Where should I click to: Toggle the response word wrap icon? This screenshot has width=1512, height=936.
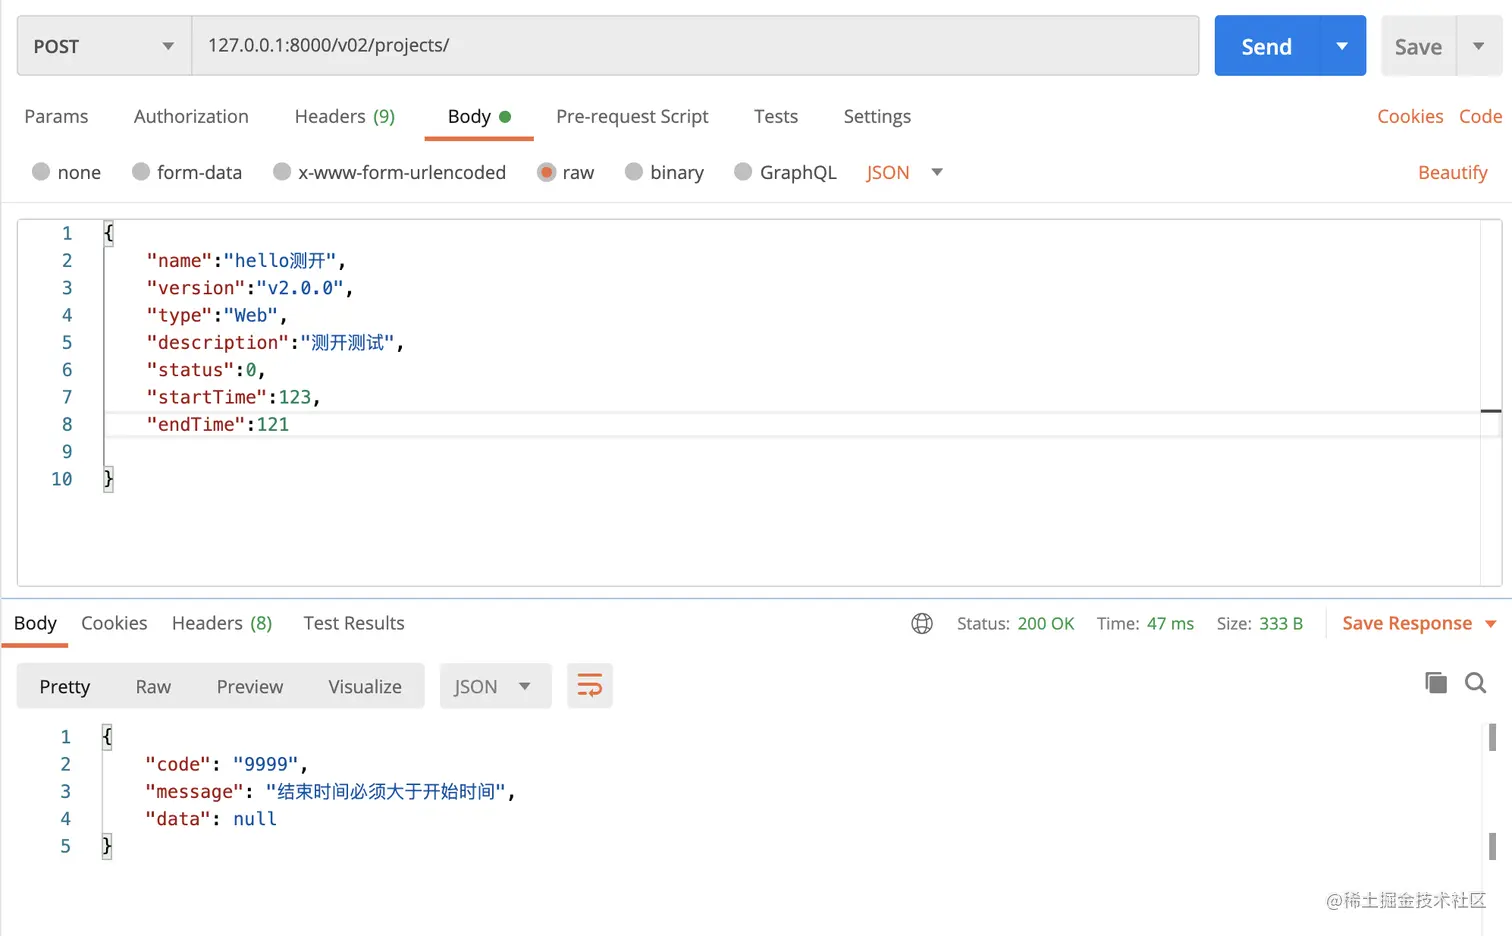coord(590,686)
